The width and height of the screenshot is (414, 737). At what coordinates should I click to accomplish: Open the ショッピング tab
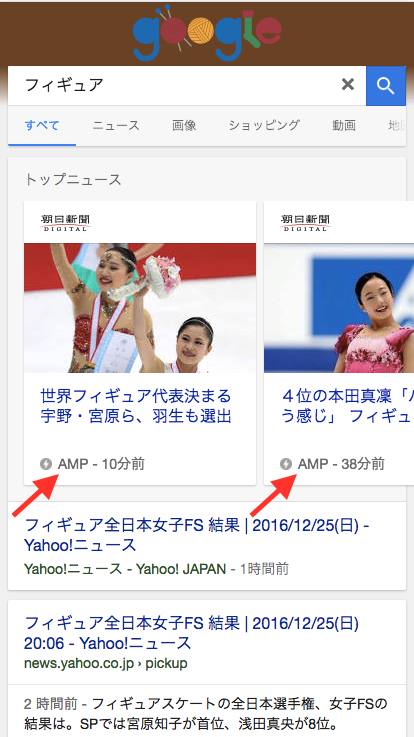tap(264, 125)
